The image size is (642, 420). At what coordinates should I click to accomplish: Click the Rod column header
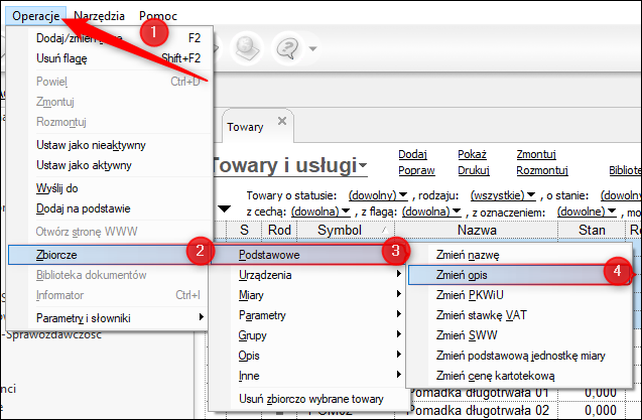coord(279,230)
